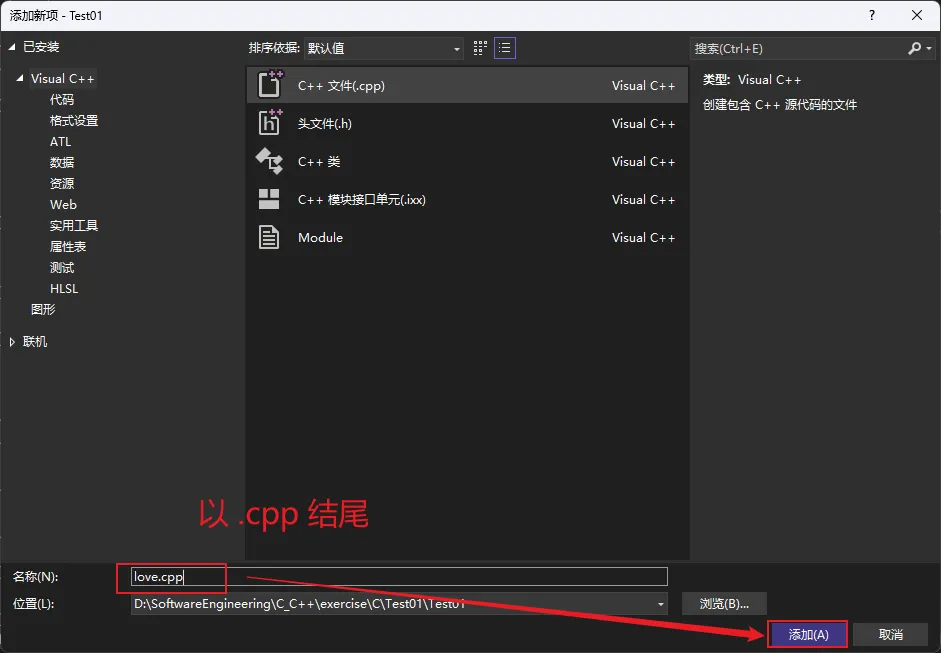This screenshot has width=941, height=653.
Task: Select the 资源 category
Action: (62, 184)
